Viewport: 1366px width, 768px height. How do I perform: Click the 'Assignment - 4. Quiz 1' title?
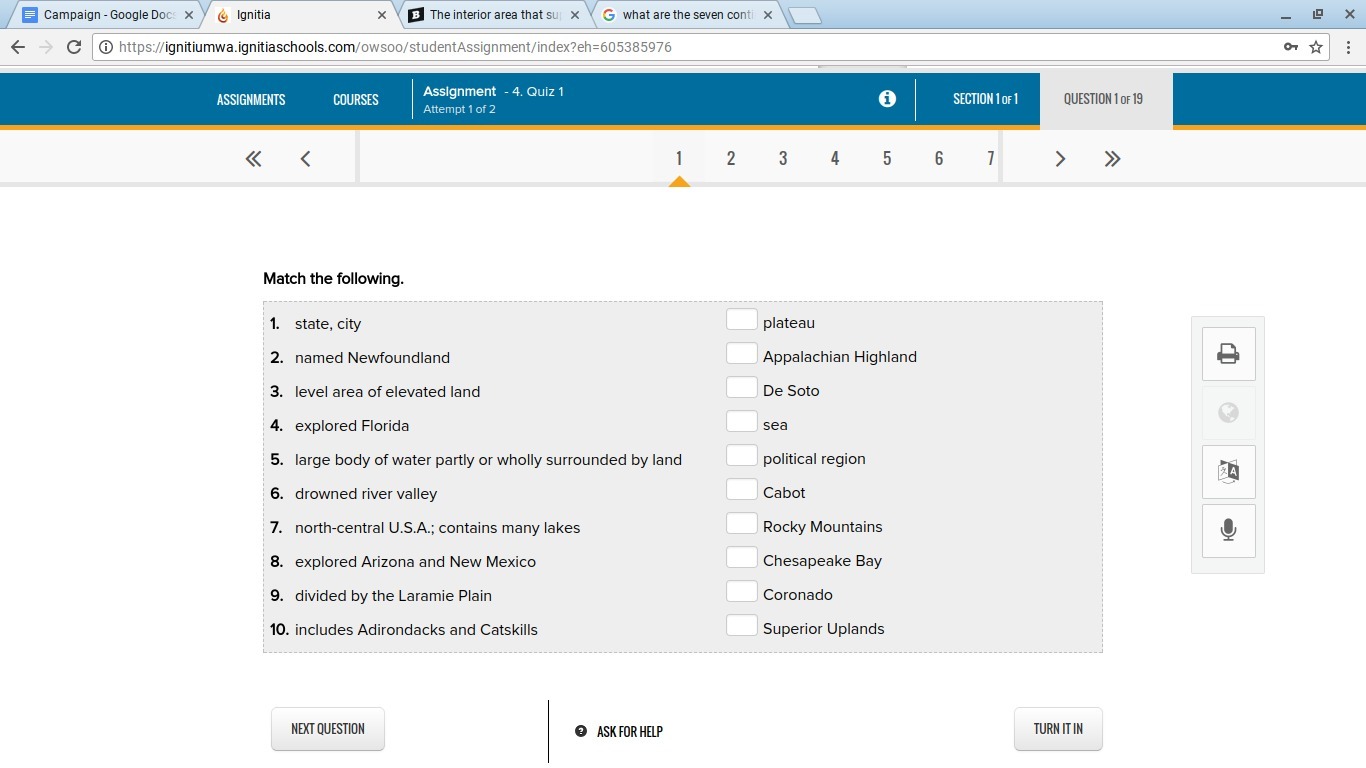pos(493,91)
